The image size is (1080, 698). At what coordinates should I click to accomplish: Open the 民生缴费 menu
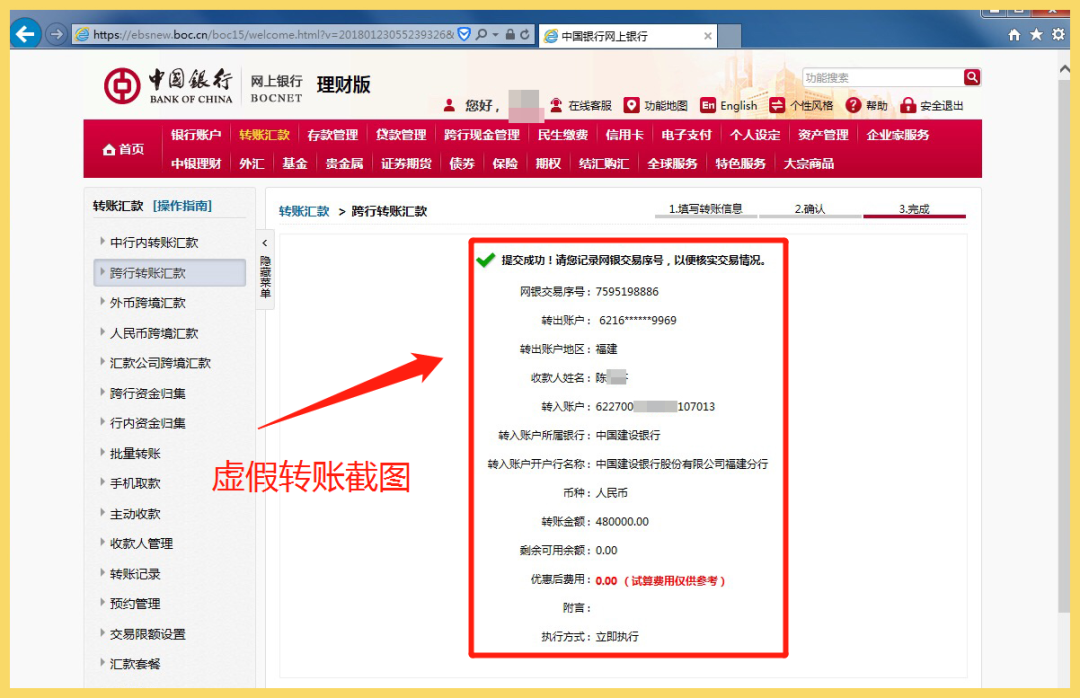tap(563, 134)
